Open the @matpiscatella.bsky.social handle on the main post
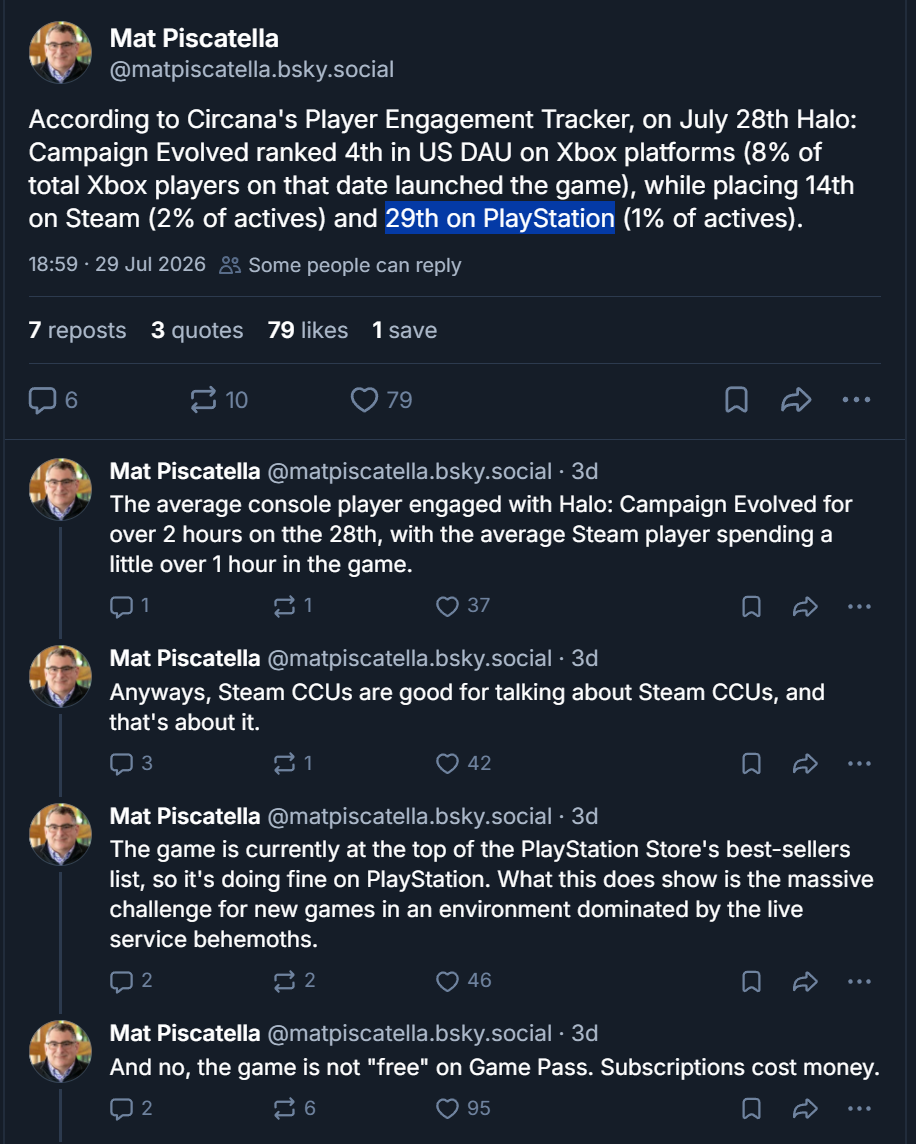Image resolution: width=916 pixels, height=1144 pixels. 252,69
